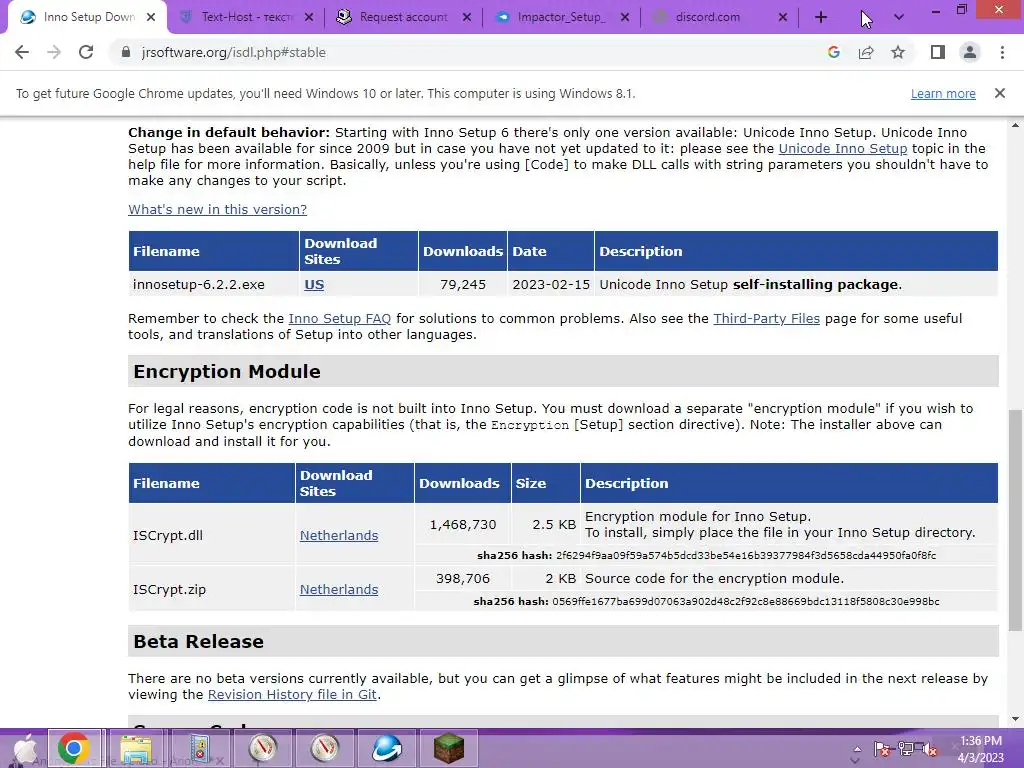Close the discord.com tab
The width and height of the screenshot is (1024, 768).
coord(783,18)
